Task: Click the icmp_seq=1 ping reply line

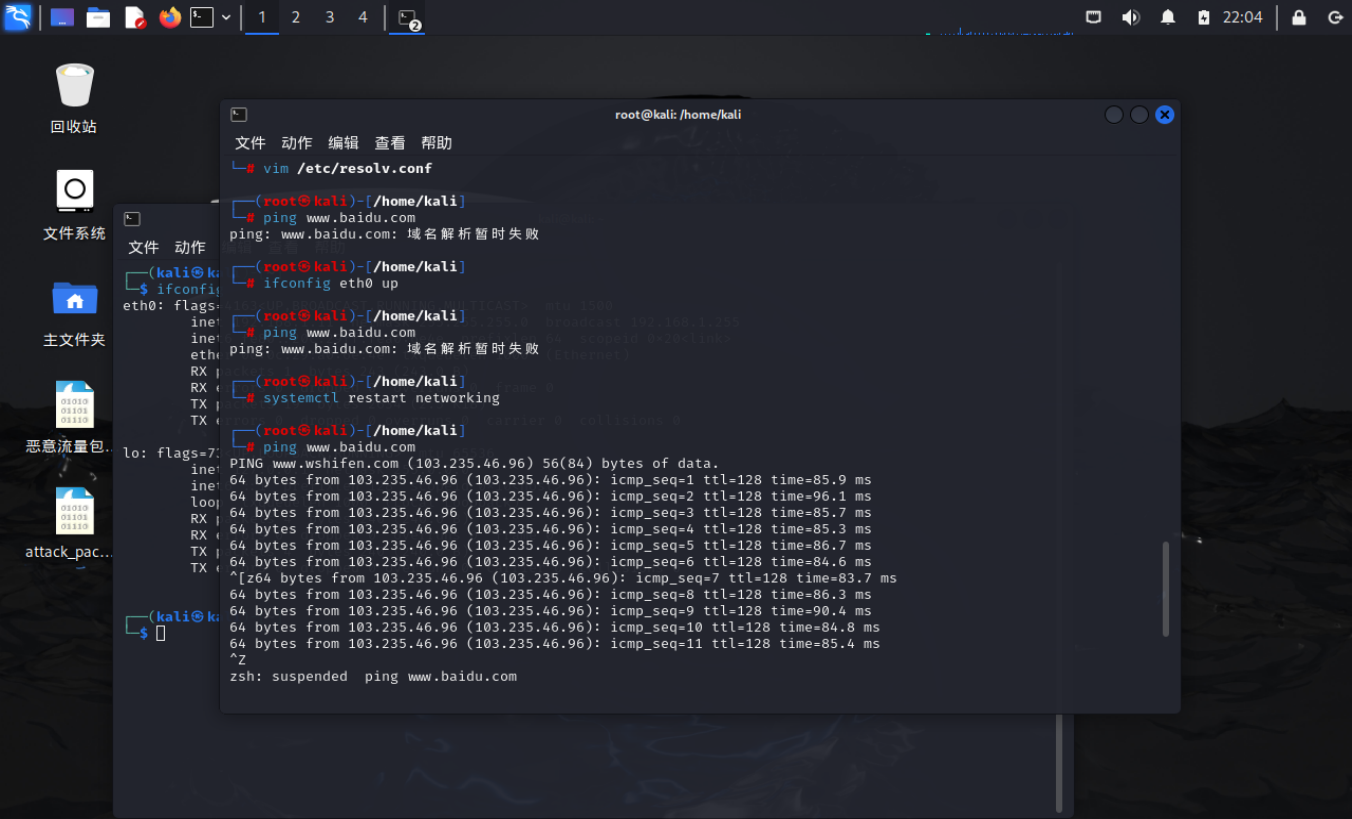Action: [x=550, y=480]
